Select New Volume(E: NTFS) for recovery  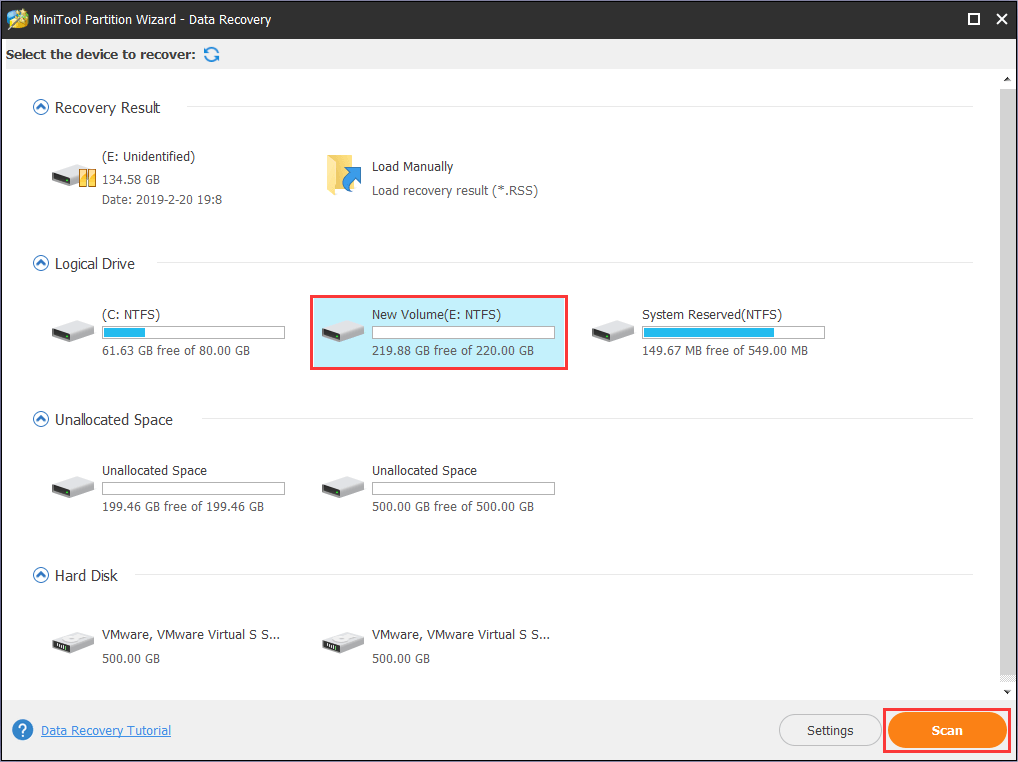pos(438,331)
